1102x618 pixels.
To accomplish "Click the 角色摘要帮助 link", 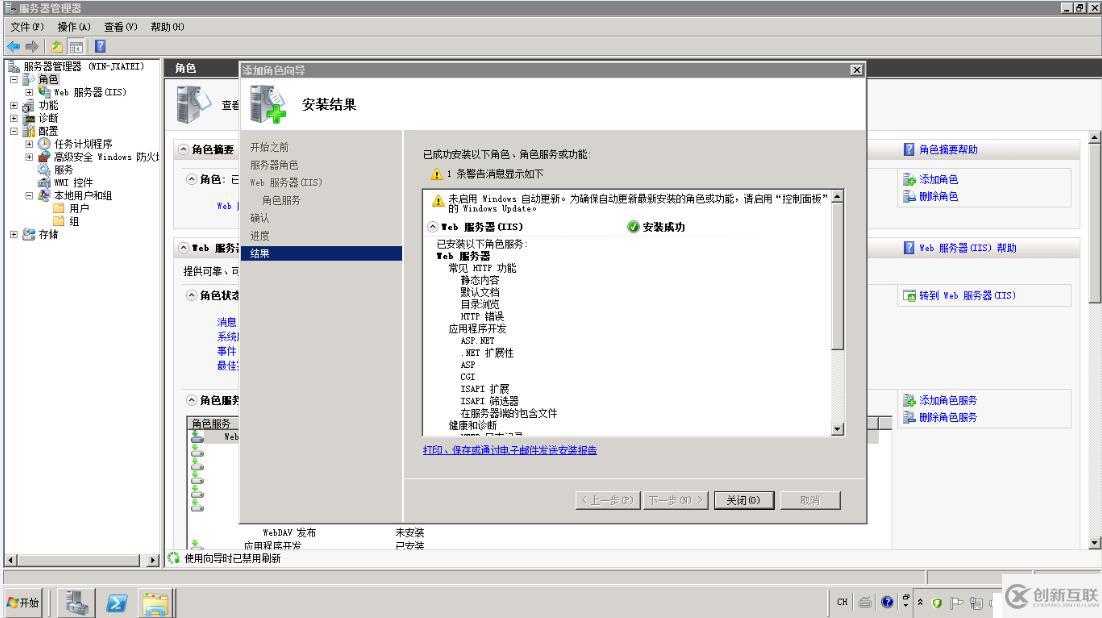I will [948, 149].
